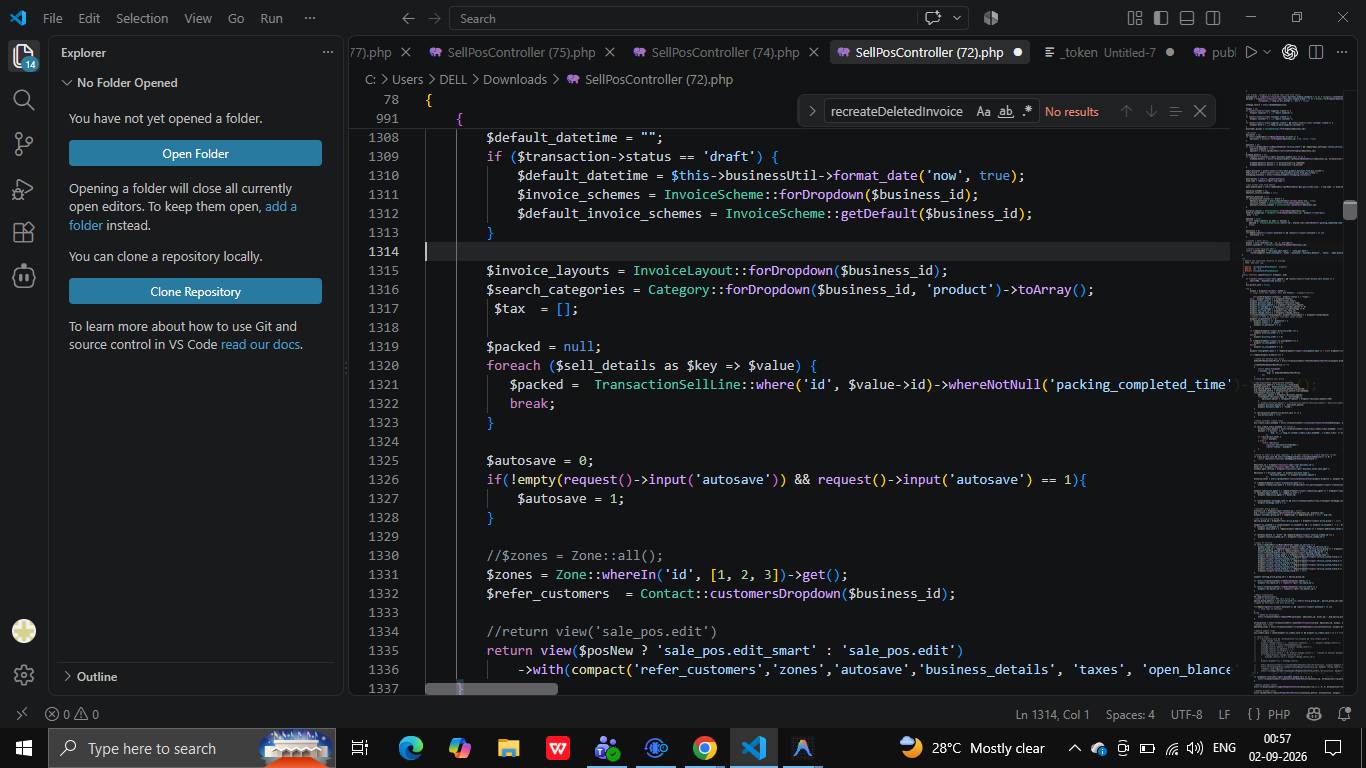Collapse the No Folder Opened section

coord(127,83)
